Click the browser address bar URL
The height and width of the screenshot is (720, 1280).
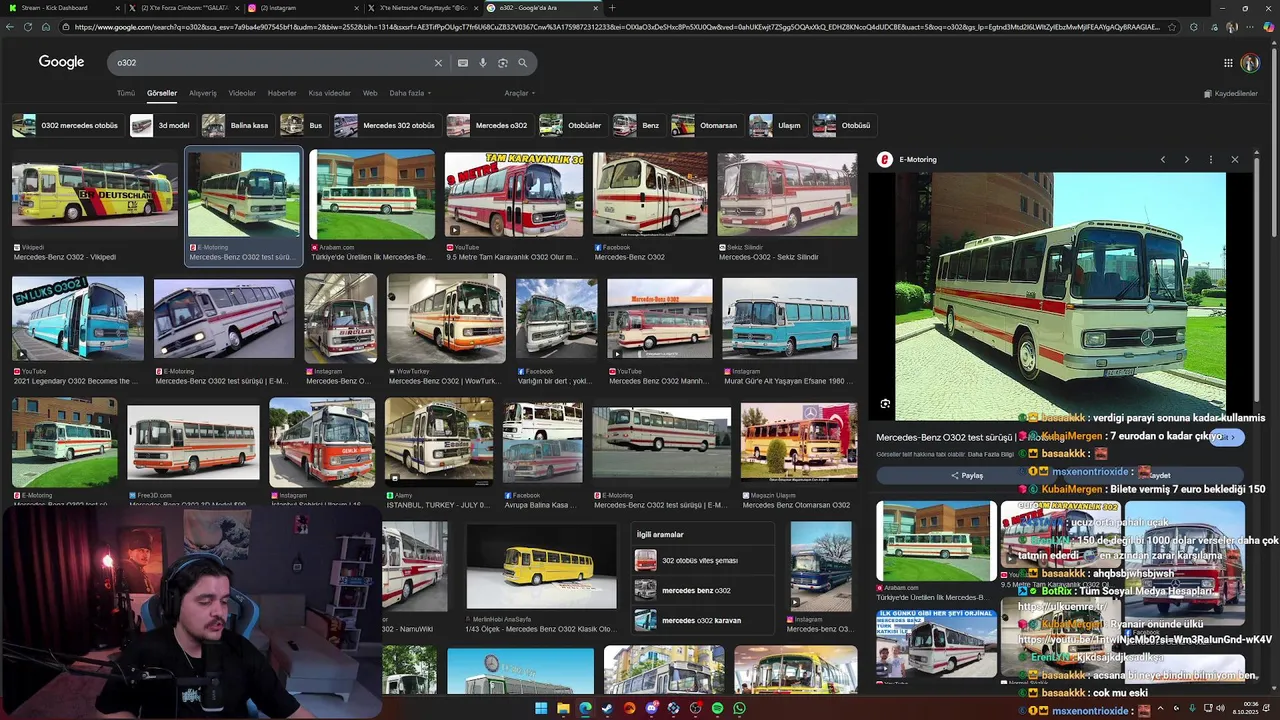pos(615,27)
